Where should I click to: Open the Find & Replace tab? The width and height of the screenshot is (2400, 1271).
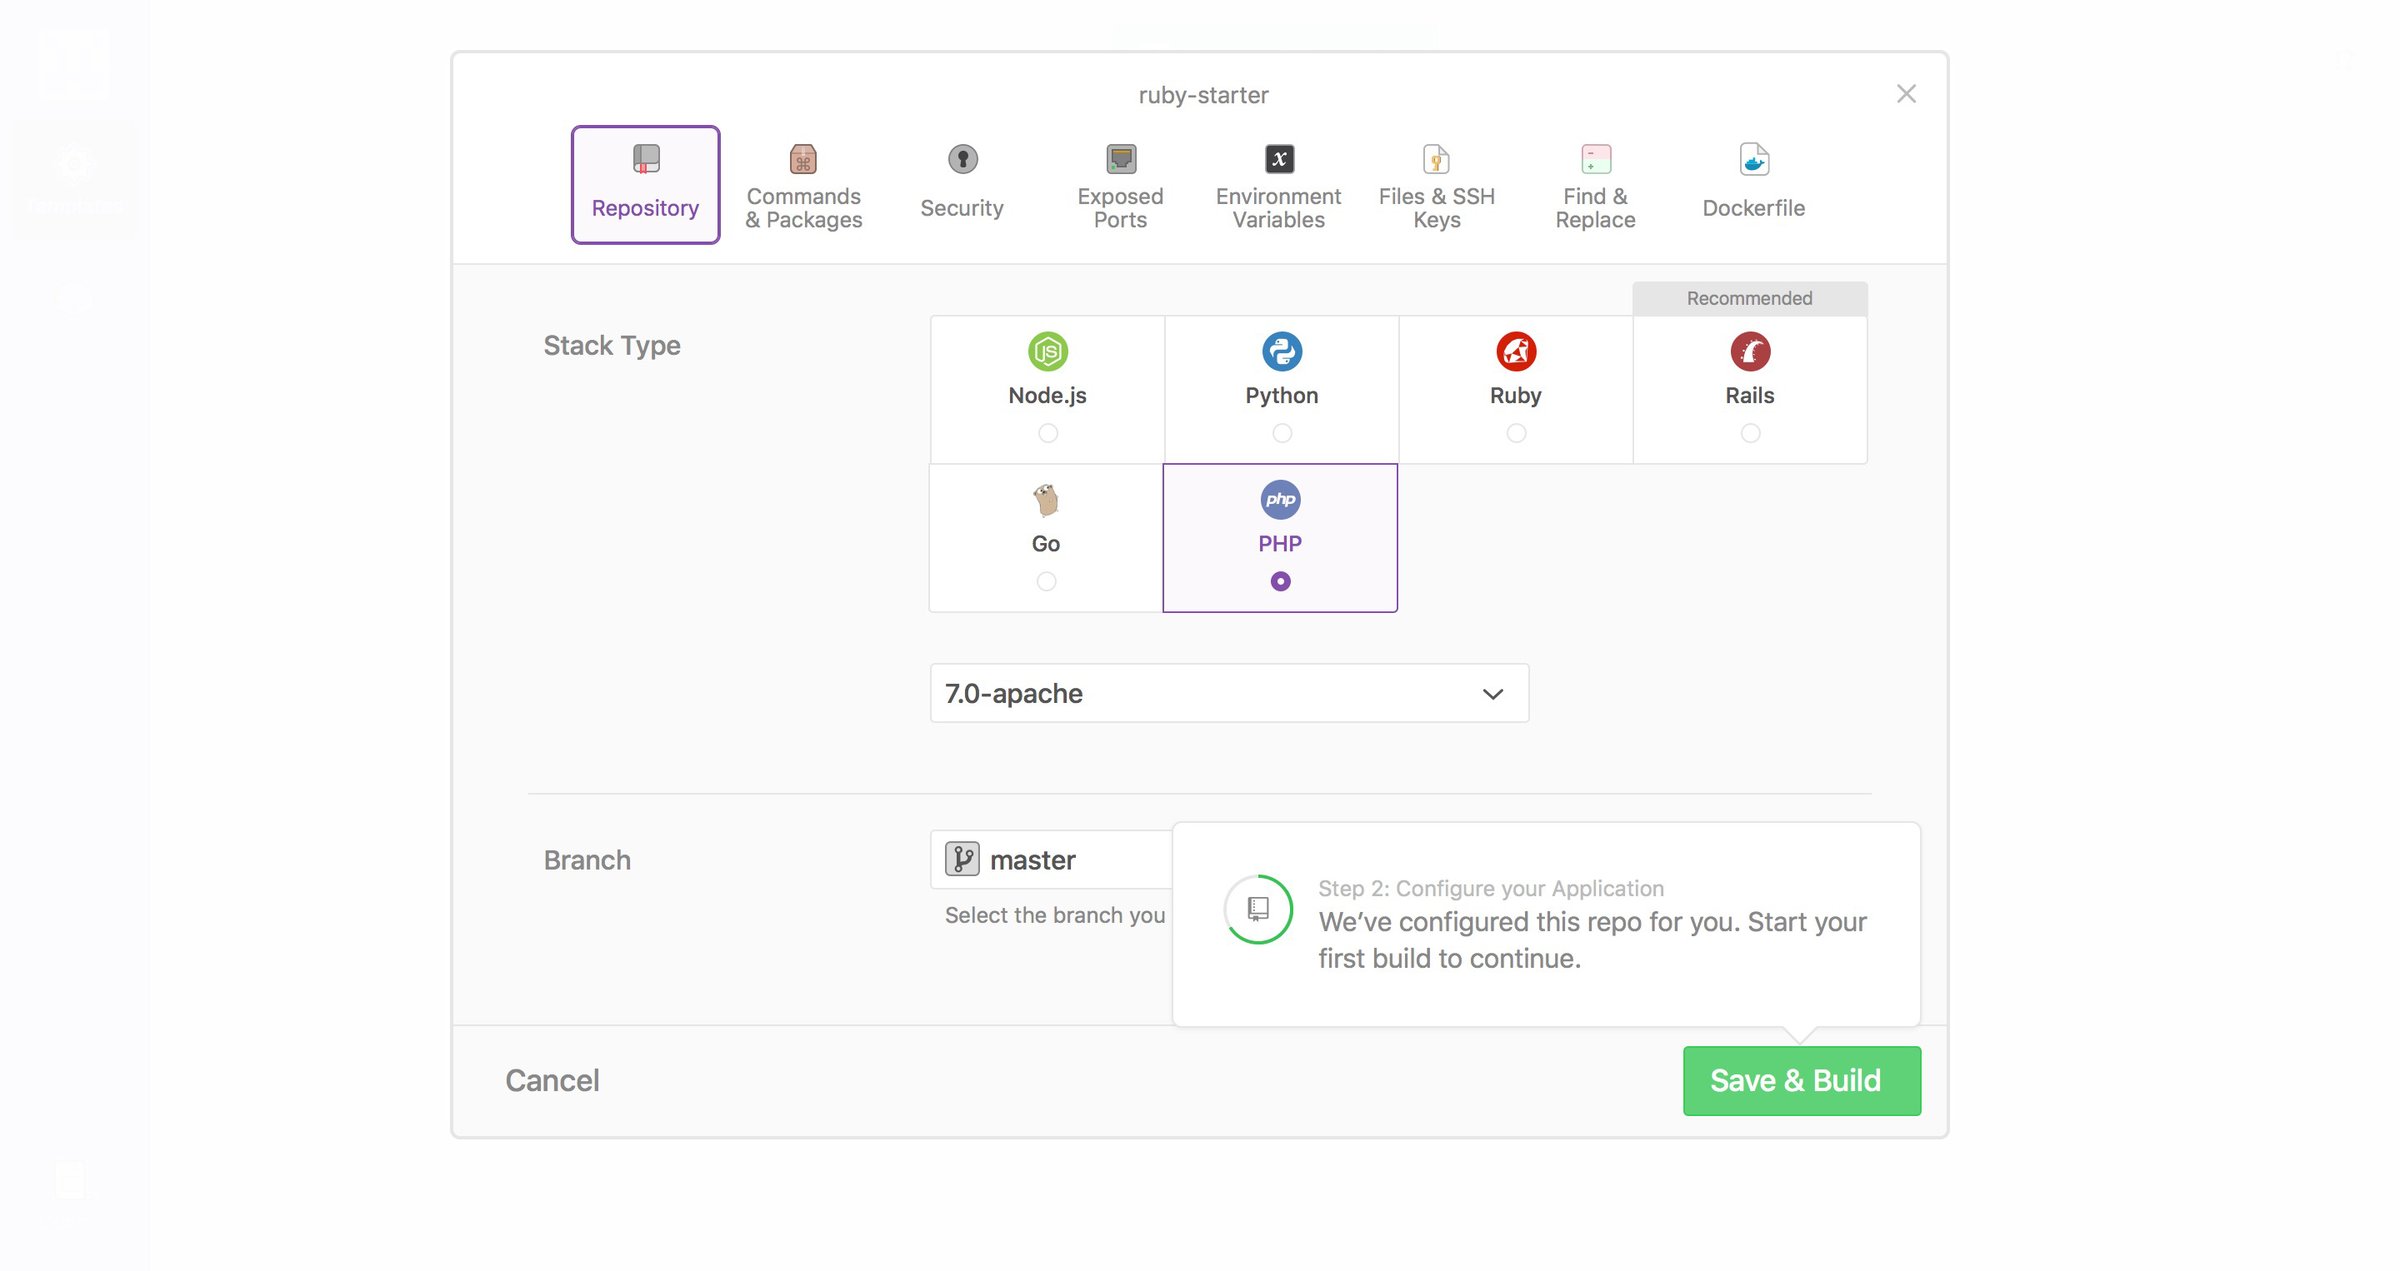tap(1595, 185)
